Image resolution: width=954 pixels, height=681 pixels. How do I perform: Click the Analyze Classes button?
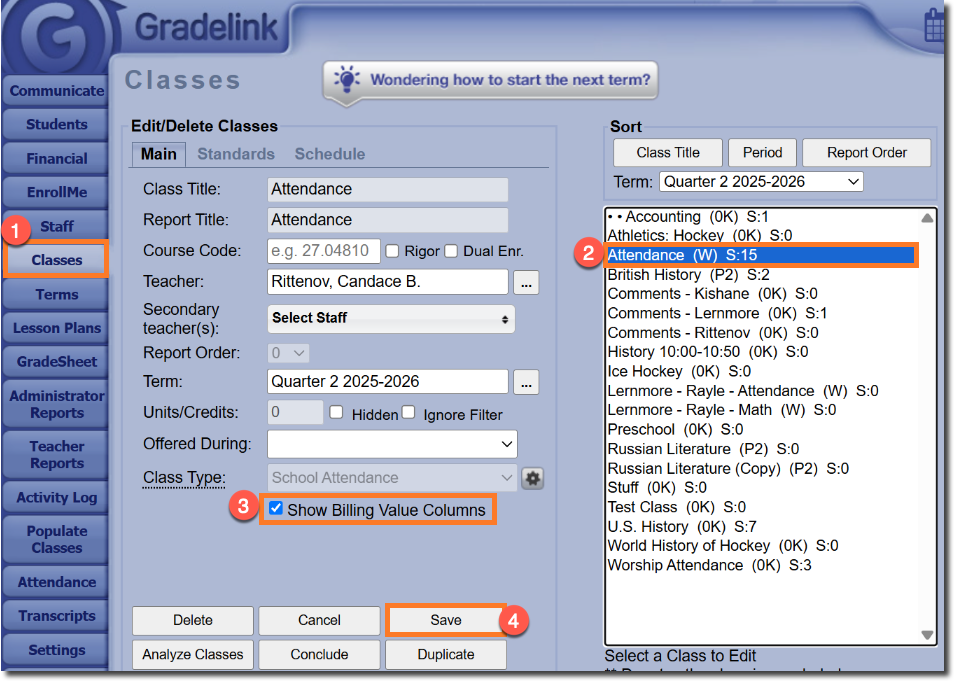pyautogui.click(x=193, y=654)
